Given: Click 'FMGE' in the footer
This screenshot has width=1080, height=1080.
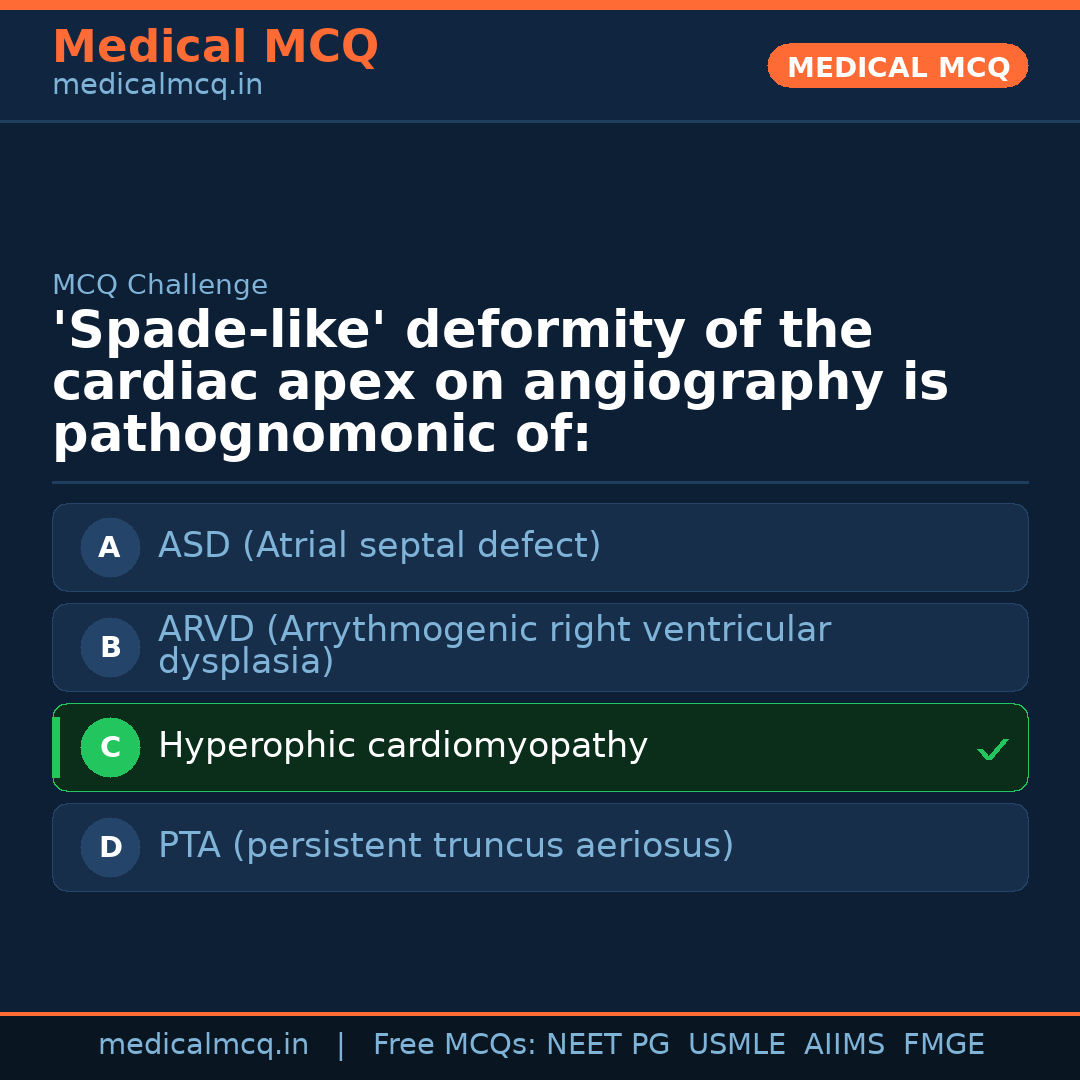Looking at the screenshot, I should pyautogui.click(x=943, y=1045).
